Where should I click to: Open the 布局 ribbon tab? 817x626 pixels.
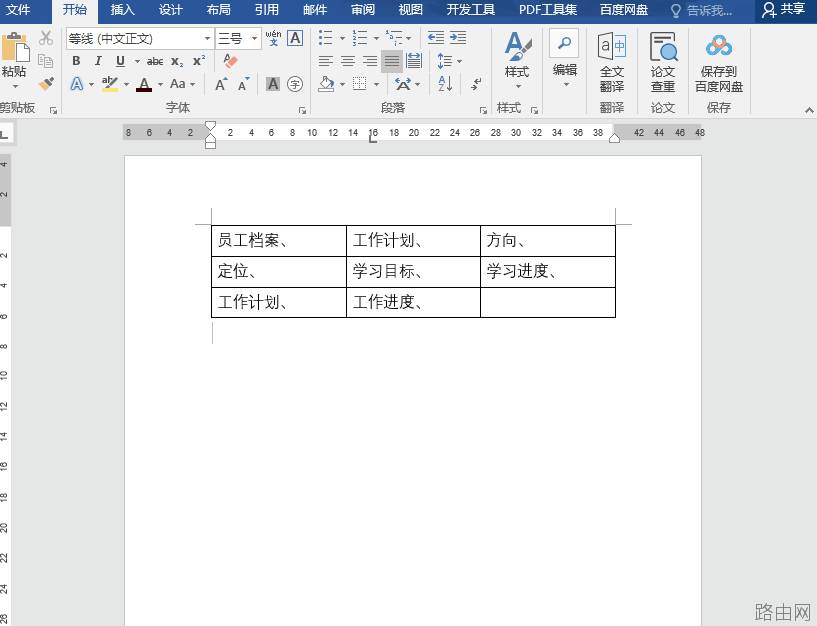click(218, 10)
